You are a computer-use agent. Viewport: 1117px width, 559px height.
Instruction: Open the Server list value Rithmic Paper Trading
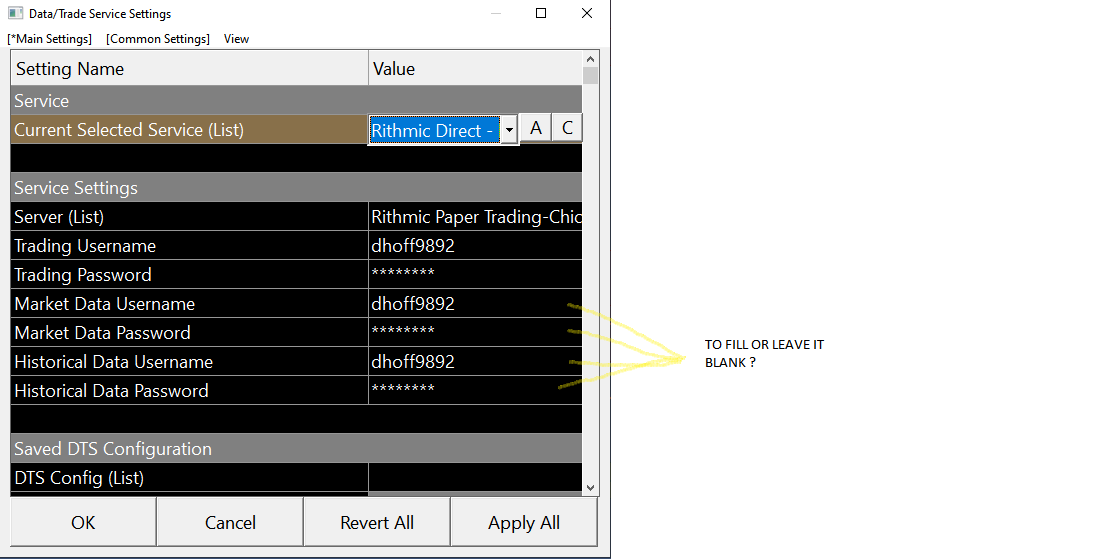(475, 216)
